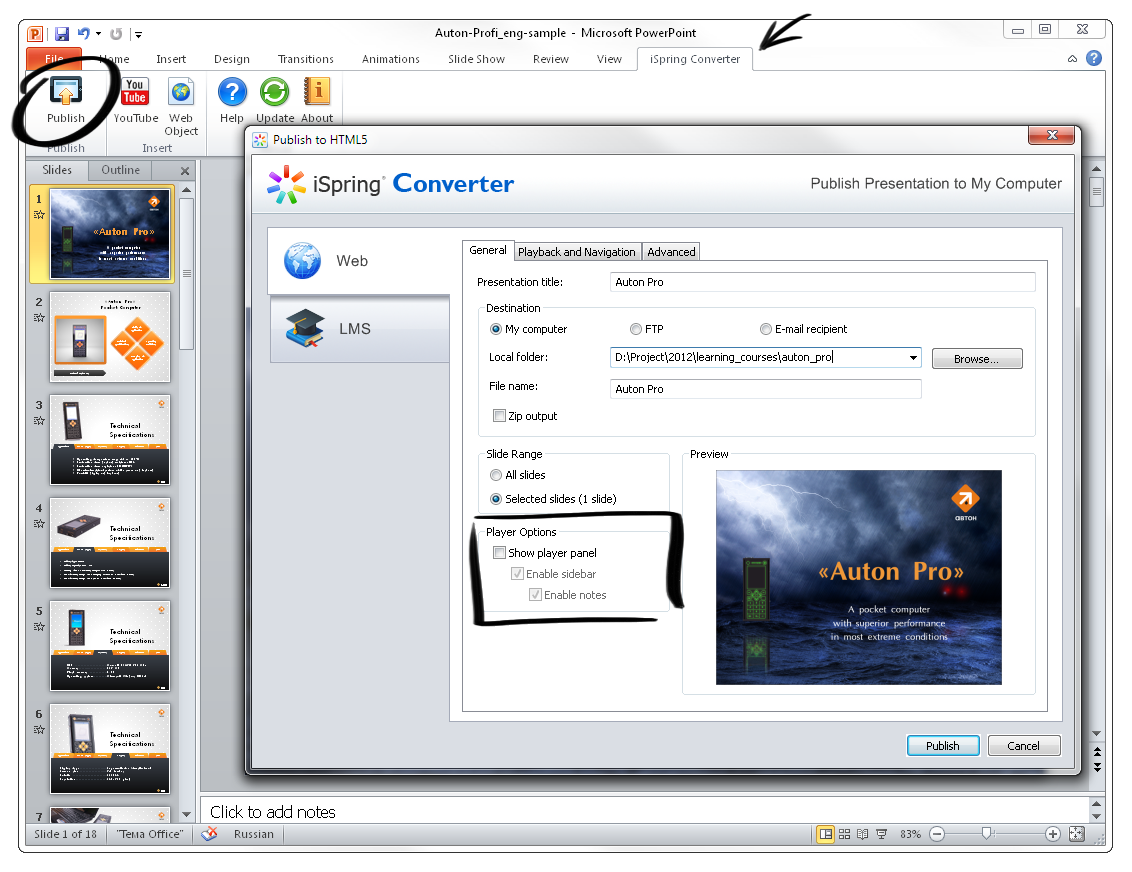Close the Publish to HTML5 dialog
1132x872 pixels.
(x=1052, y=135)
